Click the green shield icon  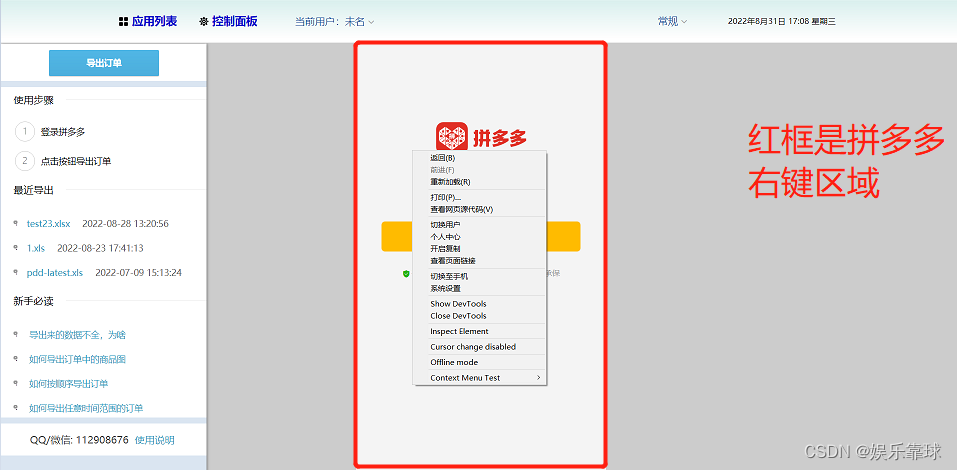click(x=406, y=273)
